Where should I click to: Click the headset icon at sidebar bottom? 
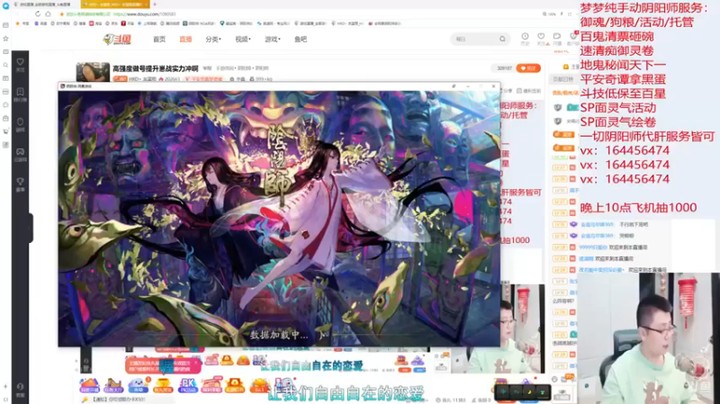coord(20,387)
